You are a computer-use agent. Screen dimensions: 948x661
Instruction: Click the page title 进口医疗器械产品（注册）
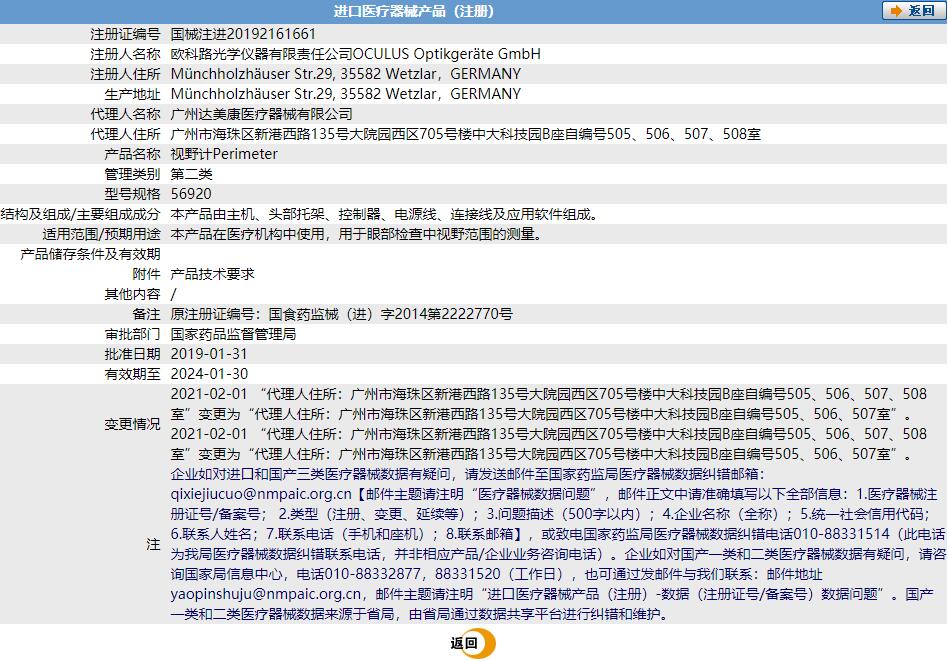(x=414, y=11)
